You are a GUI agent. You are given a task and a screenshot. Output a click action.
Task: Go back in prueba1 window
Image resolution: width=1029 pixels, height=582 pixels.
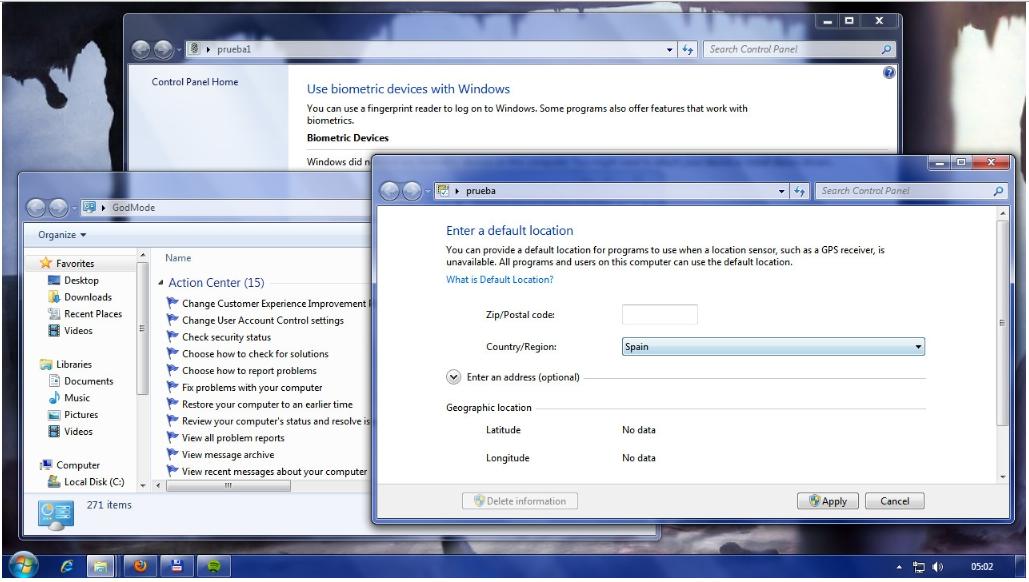(141, 49)
